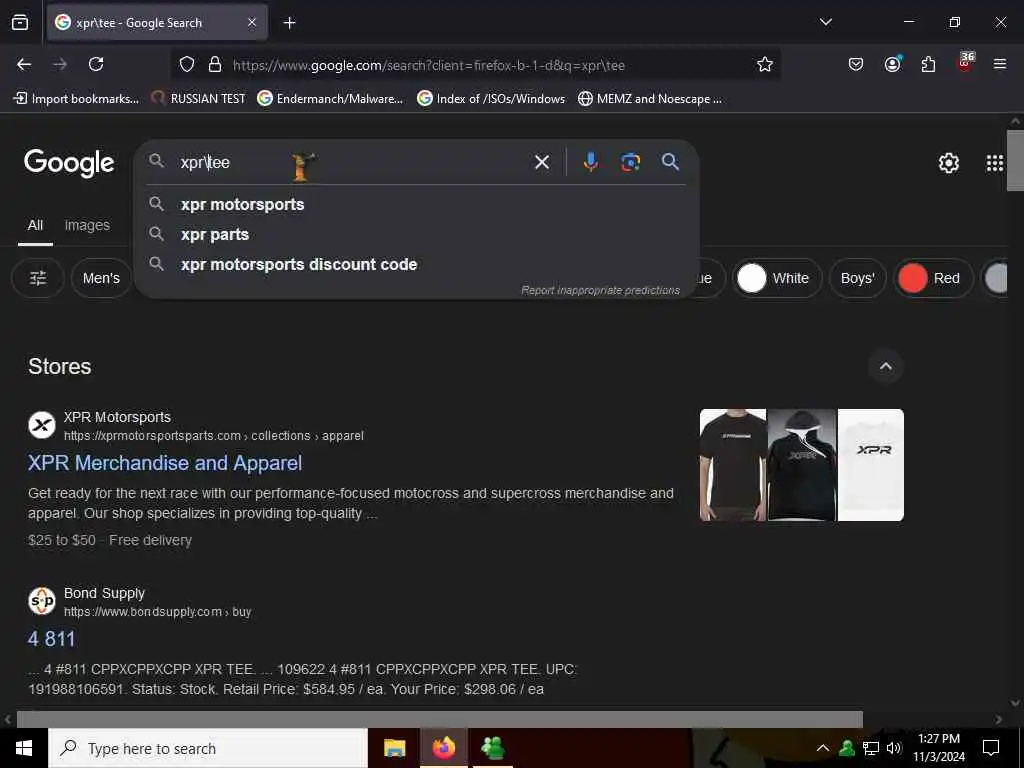
Task: Select the All results tab
Action: tap(35, 225)
